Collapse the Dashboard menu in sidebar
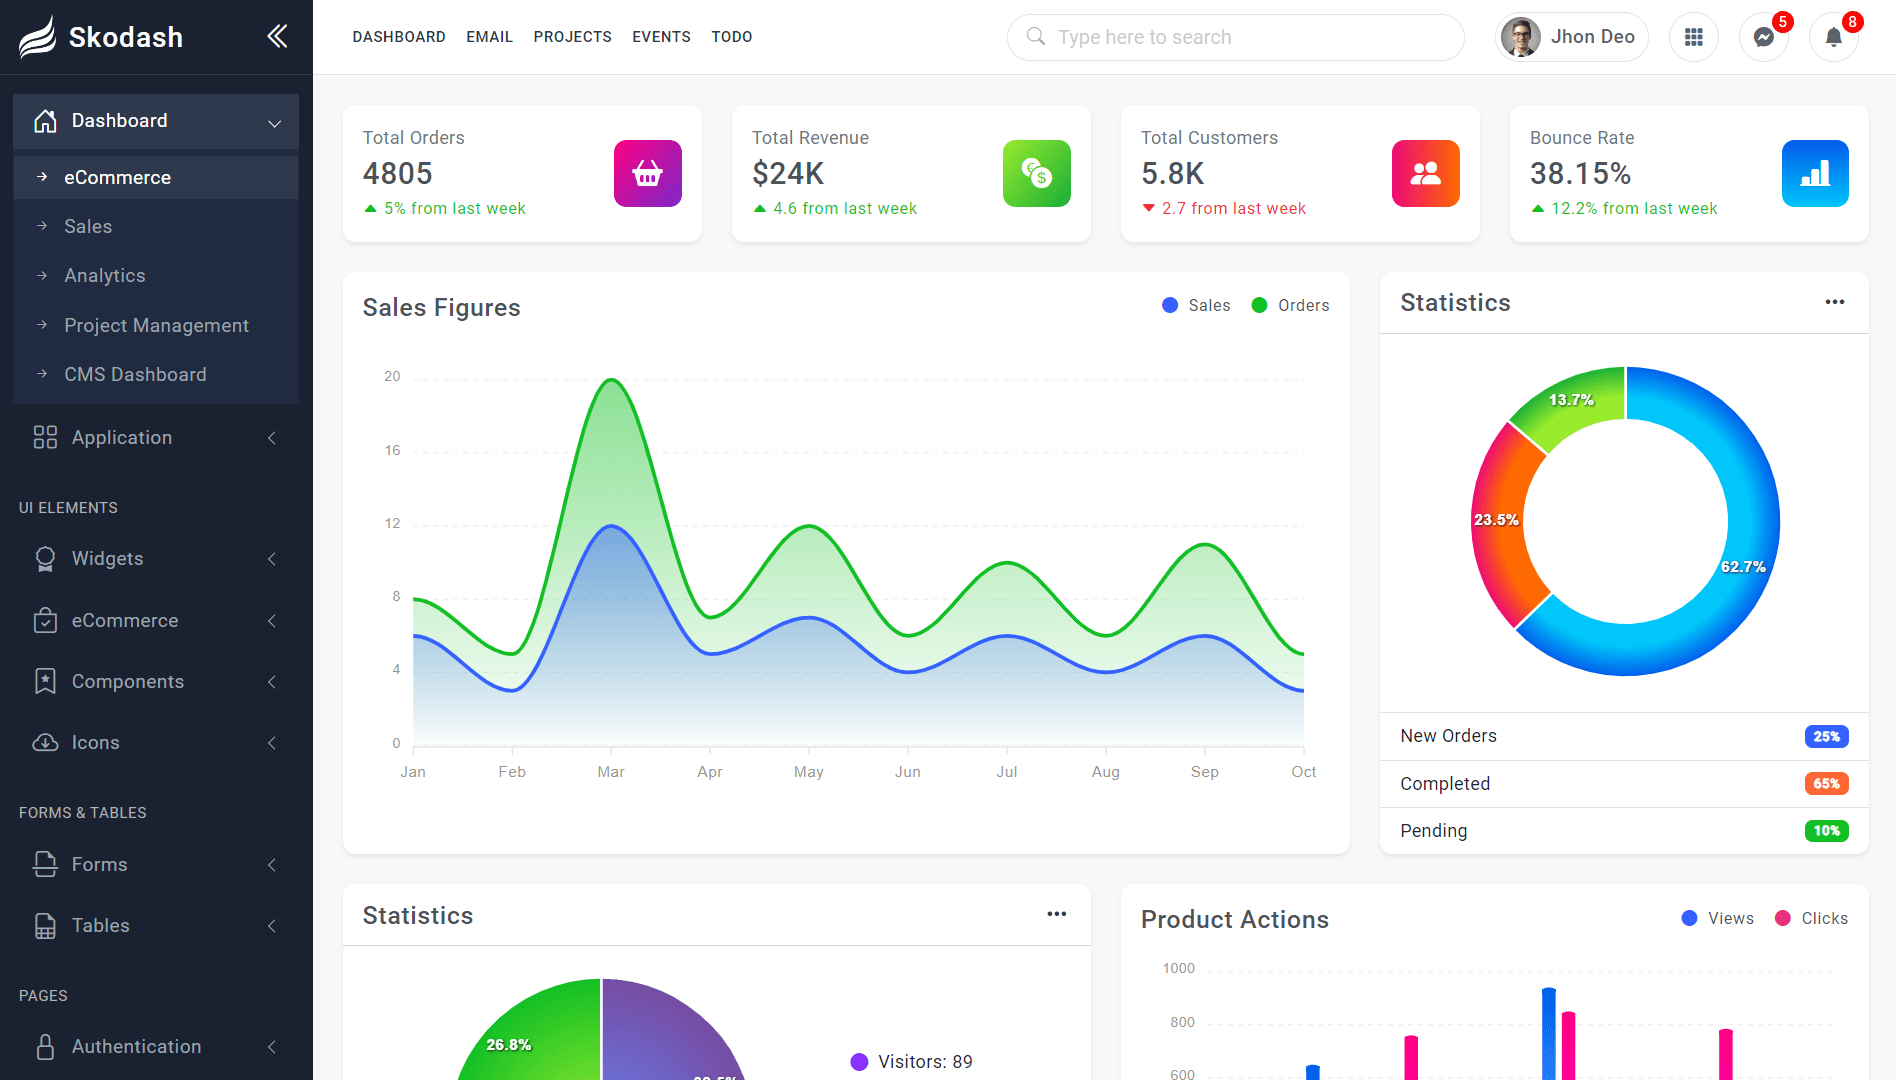 (275, 121)
